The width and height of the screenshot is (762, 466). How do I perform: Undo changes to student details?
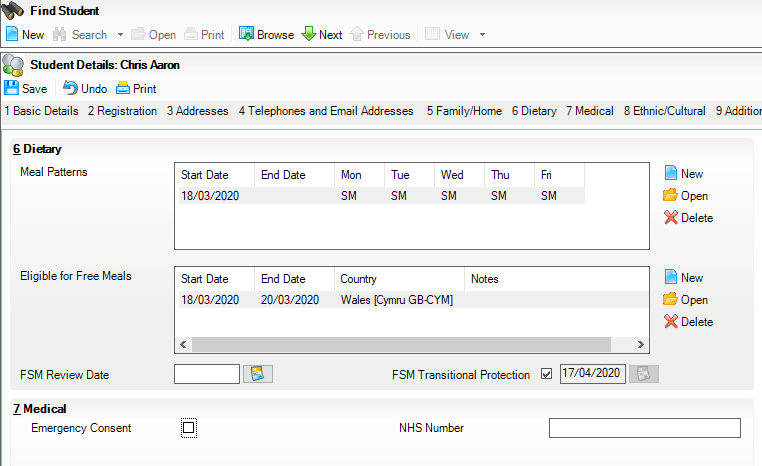click(x=84, y=89)
